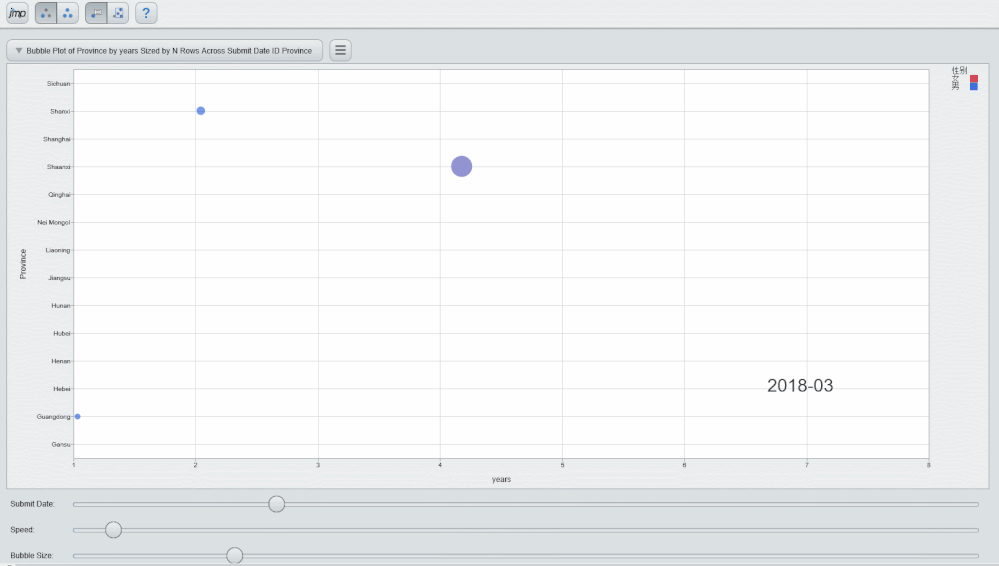Toggle the bubble trails scatter icon
999x566 pixels.
click(x=118, y=13)
